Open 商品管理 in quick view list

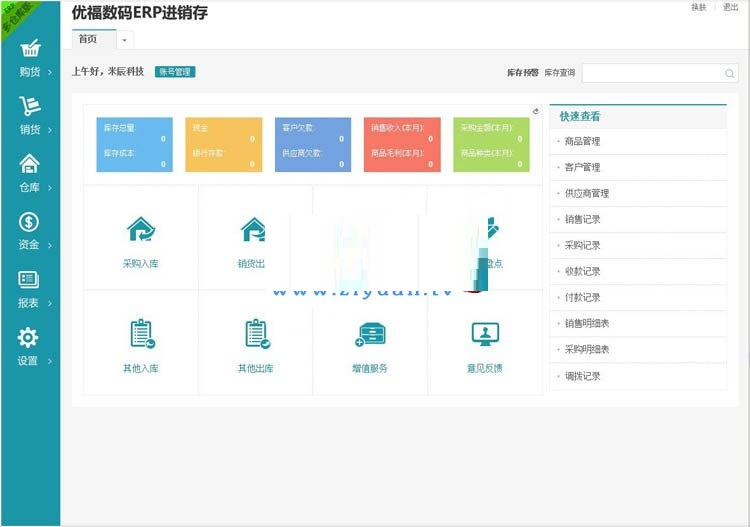581,141
